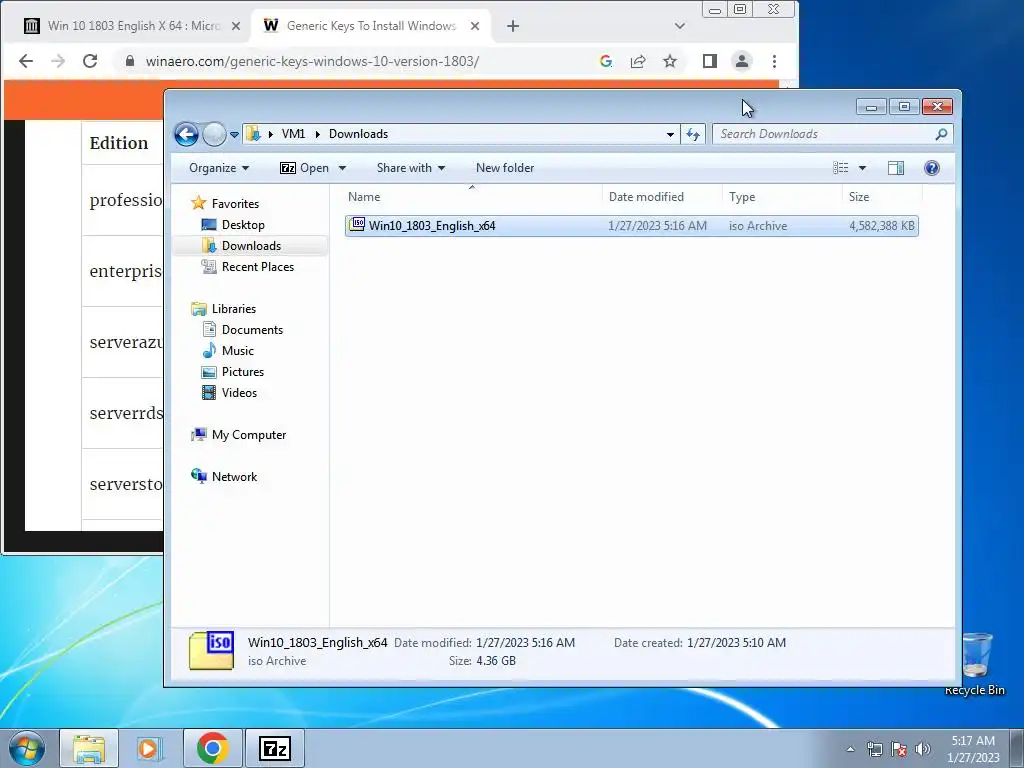Open Windows Explorer from taskbar

89,748
